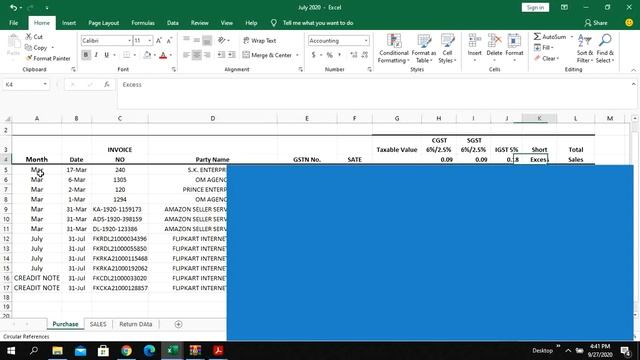Switch to the Formulas tab

tap(143, 23)
